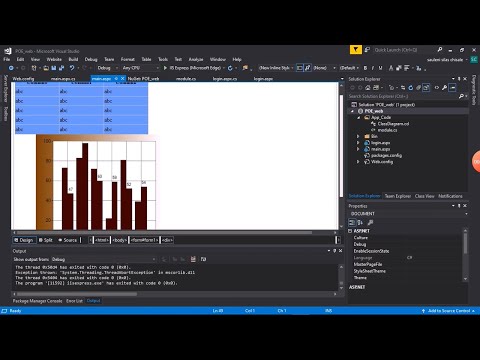Toggle Show All Files in Solution Explorer
This screenshot has width=480, height=360.
coord(426,88)
